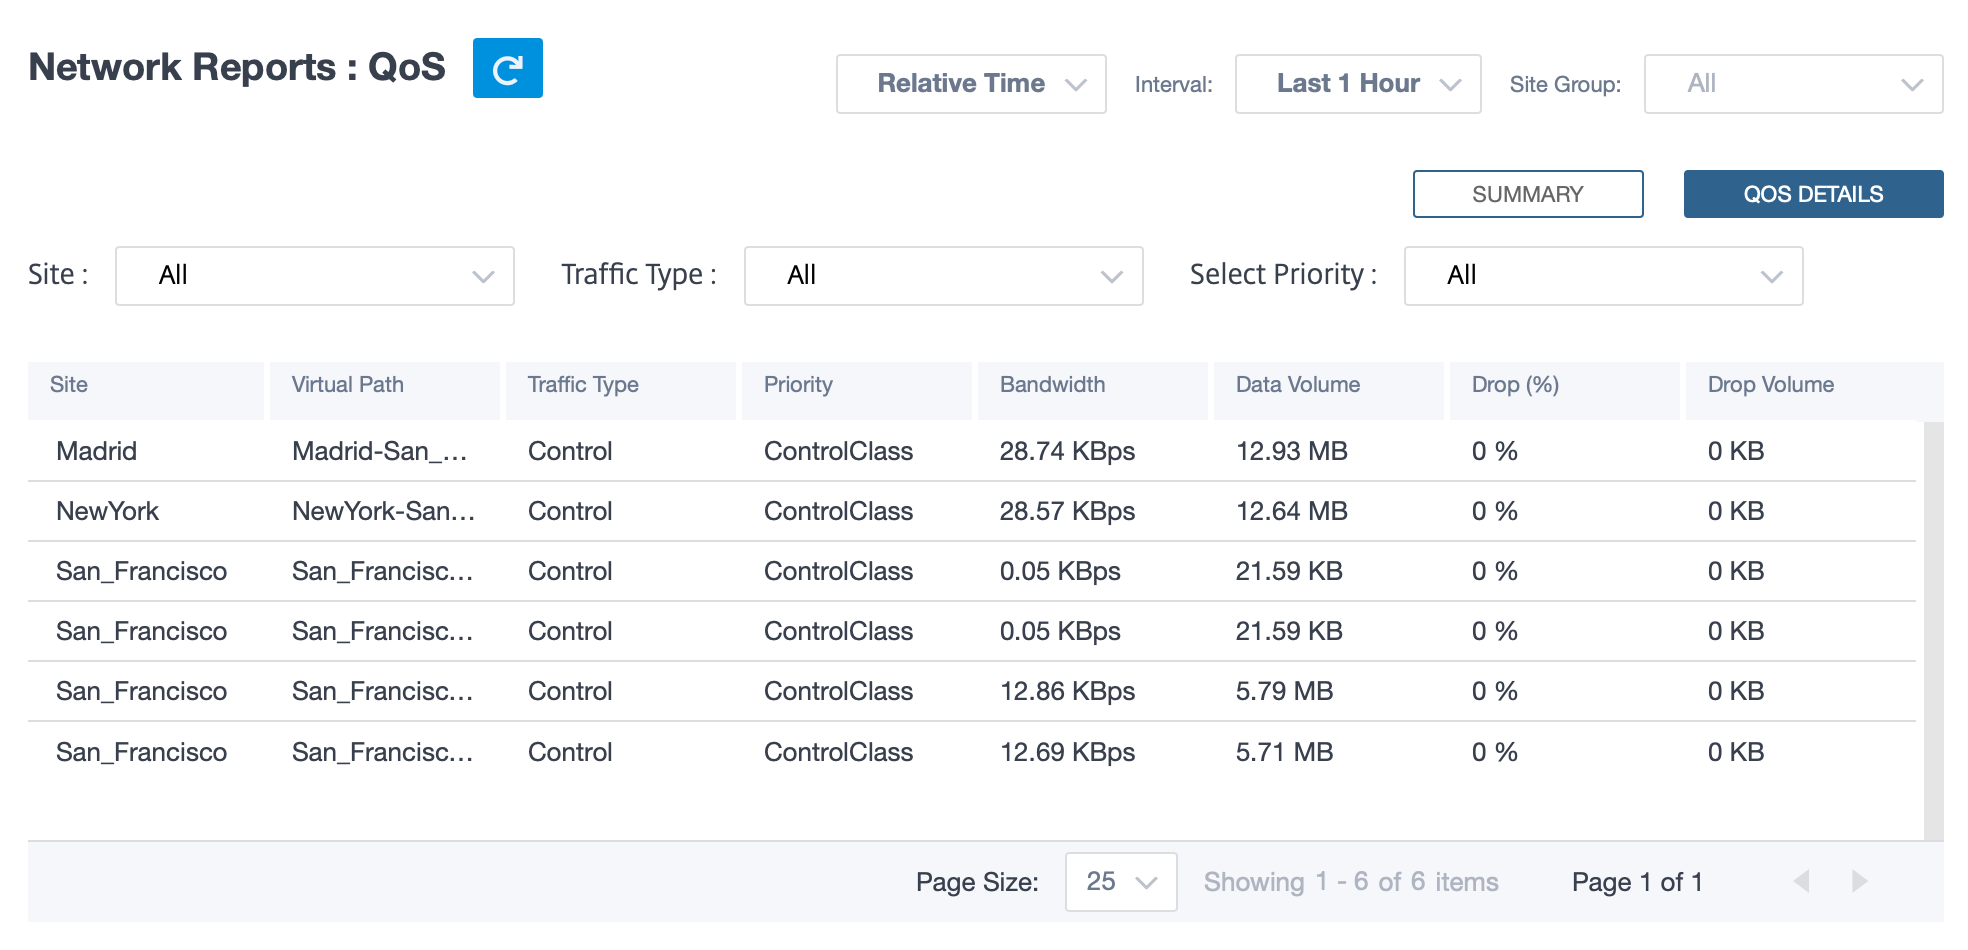The height and width of the screenshot is (950, 1968).
Task: Click the 12.93 MB data volume
Action: [x=1292, y=451]
